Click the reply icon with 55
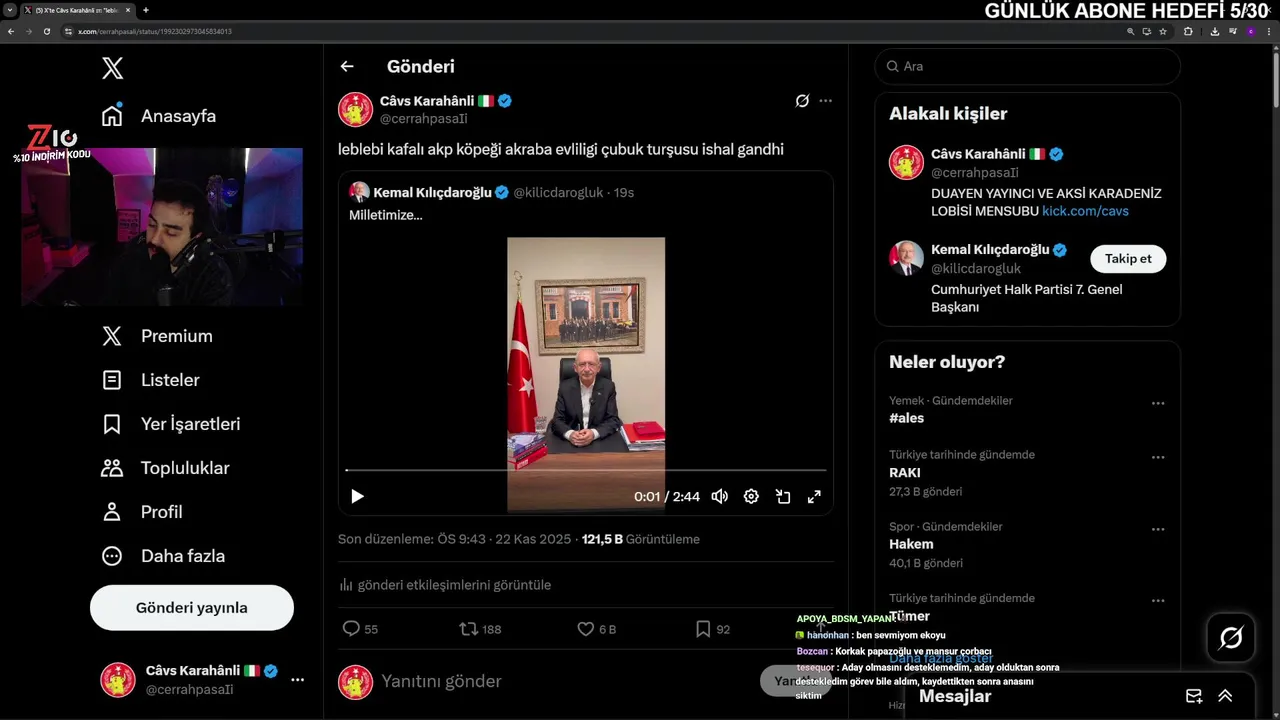Viewport: 1280px width, 720px height. coord(360,629)
